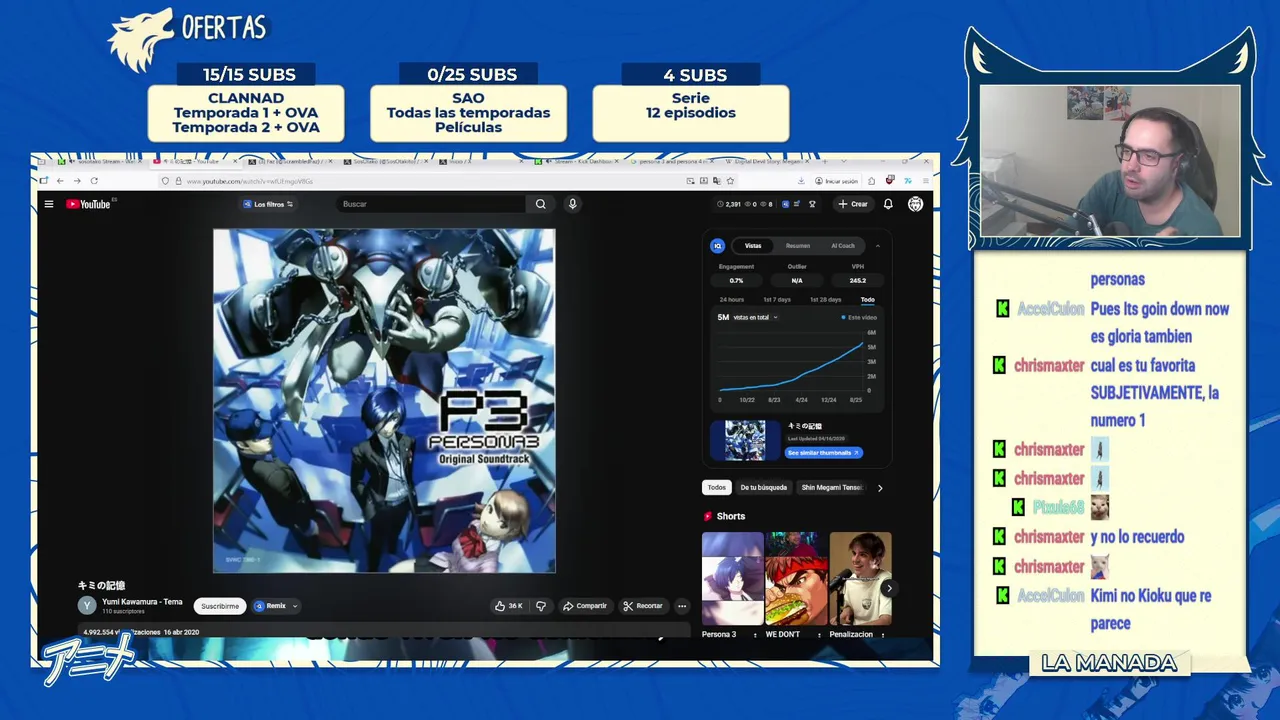
Task: Share the video with Compartir
Action: 585,606
